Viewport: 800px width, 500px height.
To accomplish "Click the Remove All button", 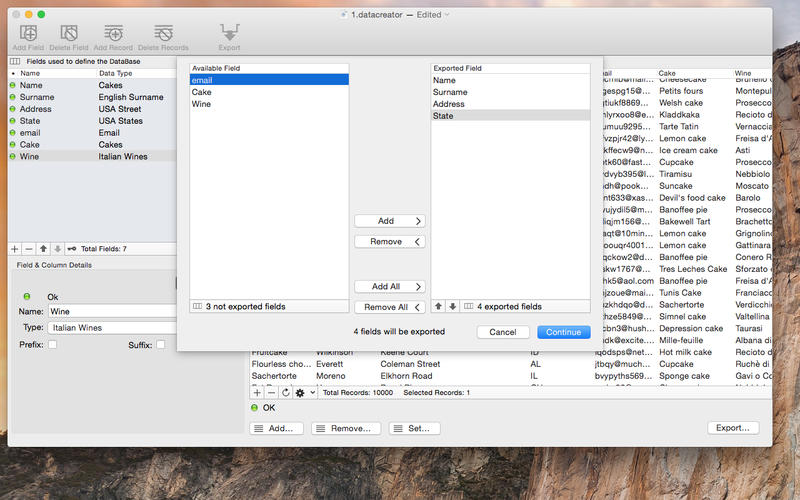I will 389,308.
